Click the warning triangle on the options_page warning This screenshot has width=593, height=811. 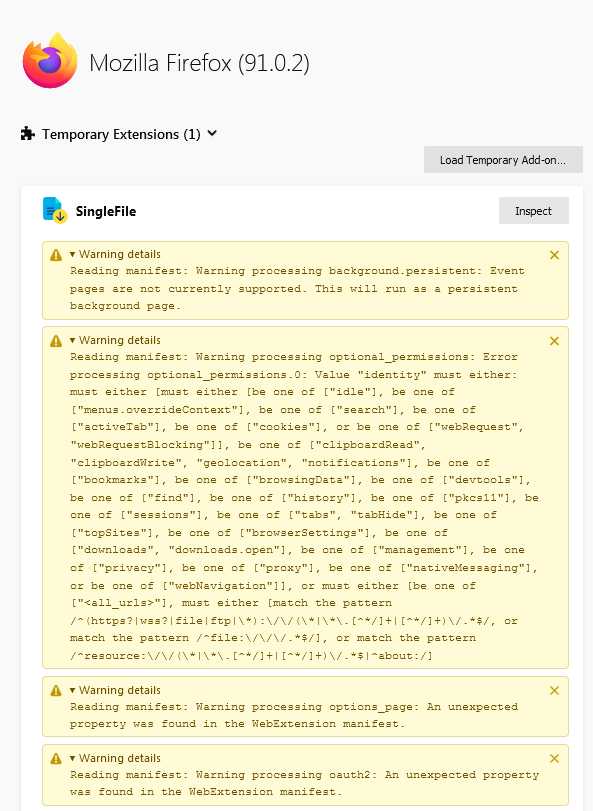click(56, 690)
